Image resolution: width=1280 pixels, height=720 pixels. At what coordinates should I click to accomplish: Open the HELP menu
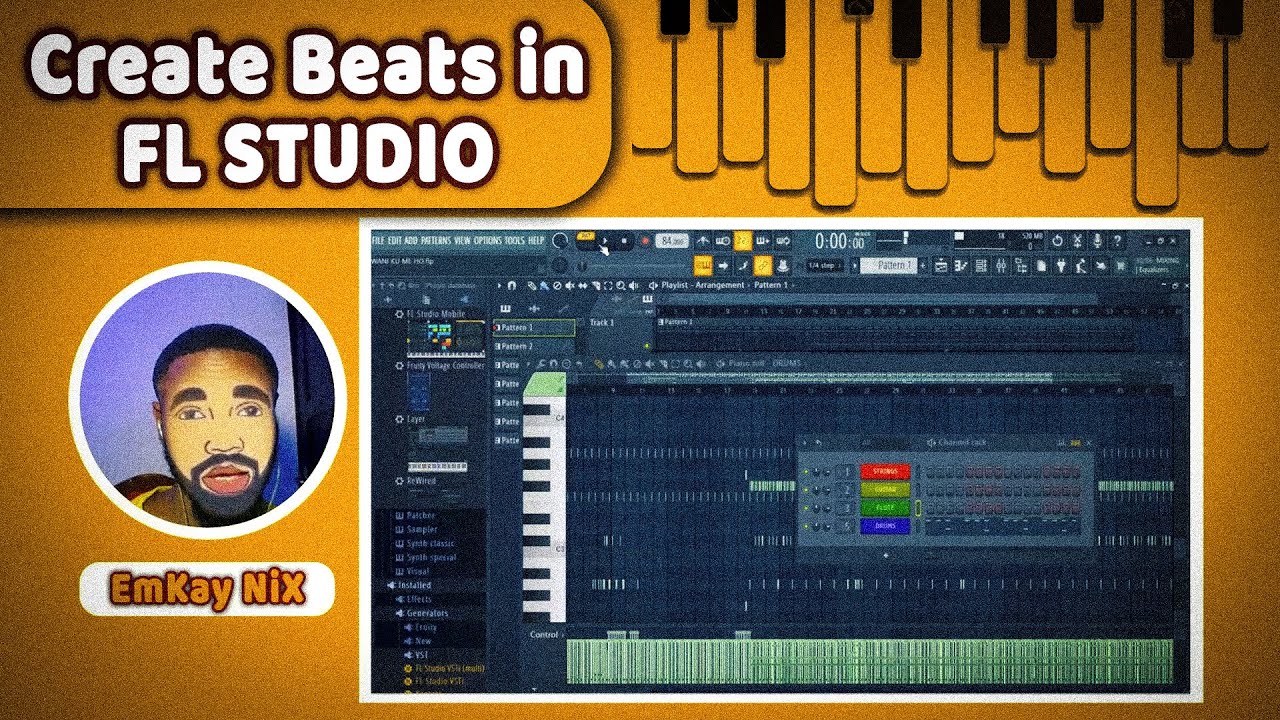coord(536,241)
